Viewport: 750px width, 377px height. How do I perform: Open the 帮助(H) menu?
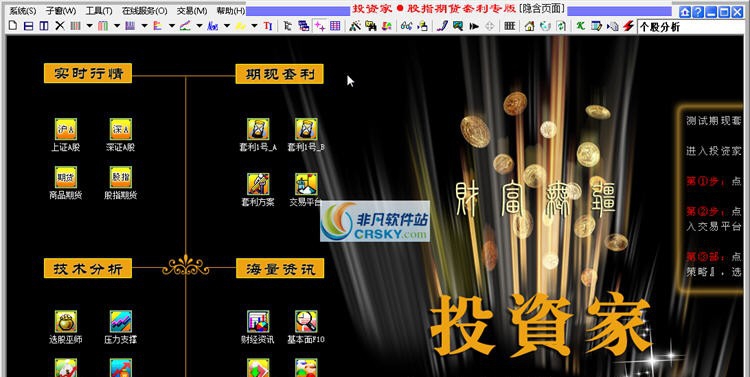[x=231, y=11]
